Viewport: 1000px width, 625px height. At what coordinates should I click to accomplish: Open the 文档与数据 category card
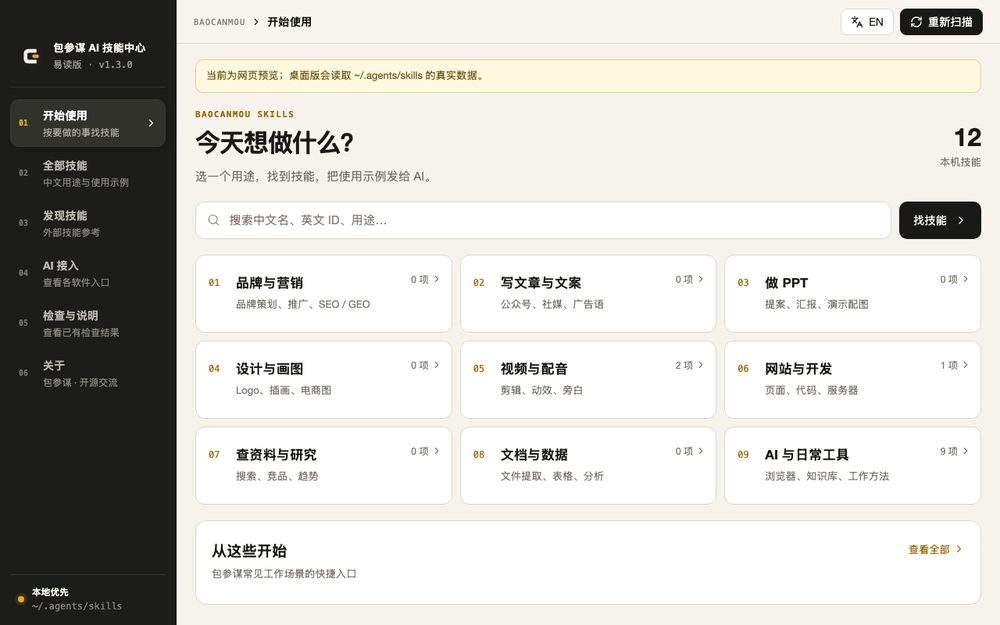588,466
